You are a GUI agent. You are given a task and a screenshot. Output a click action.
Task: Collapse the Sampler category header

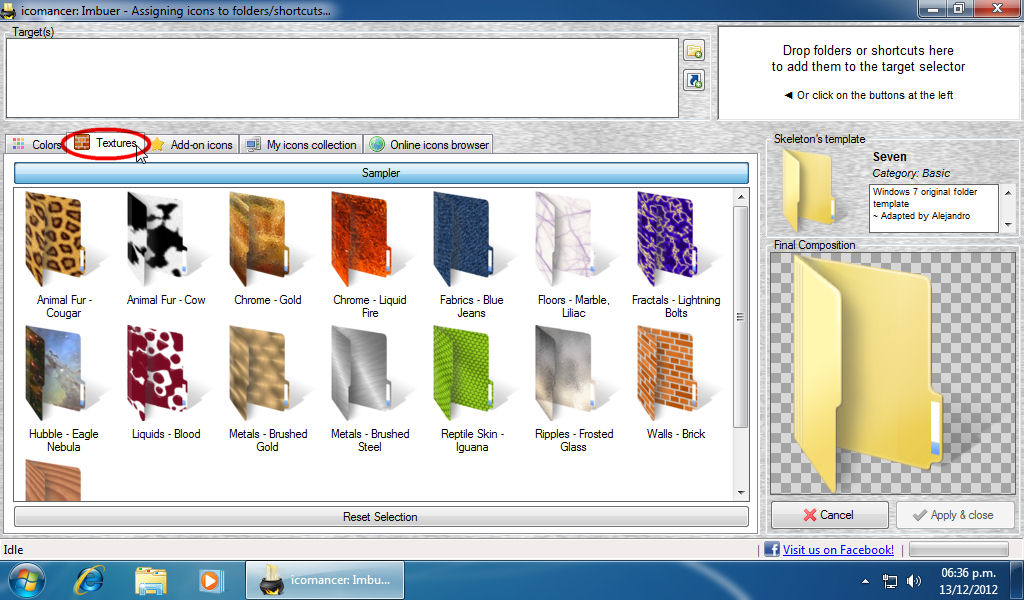[x=381, y=173]
